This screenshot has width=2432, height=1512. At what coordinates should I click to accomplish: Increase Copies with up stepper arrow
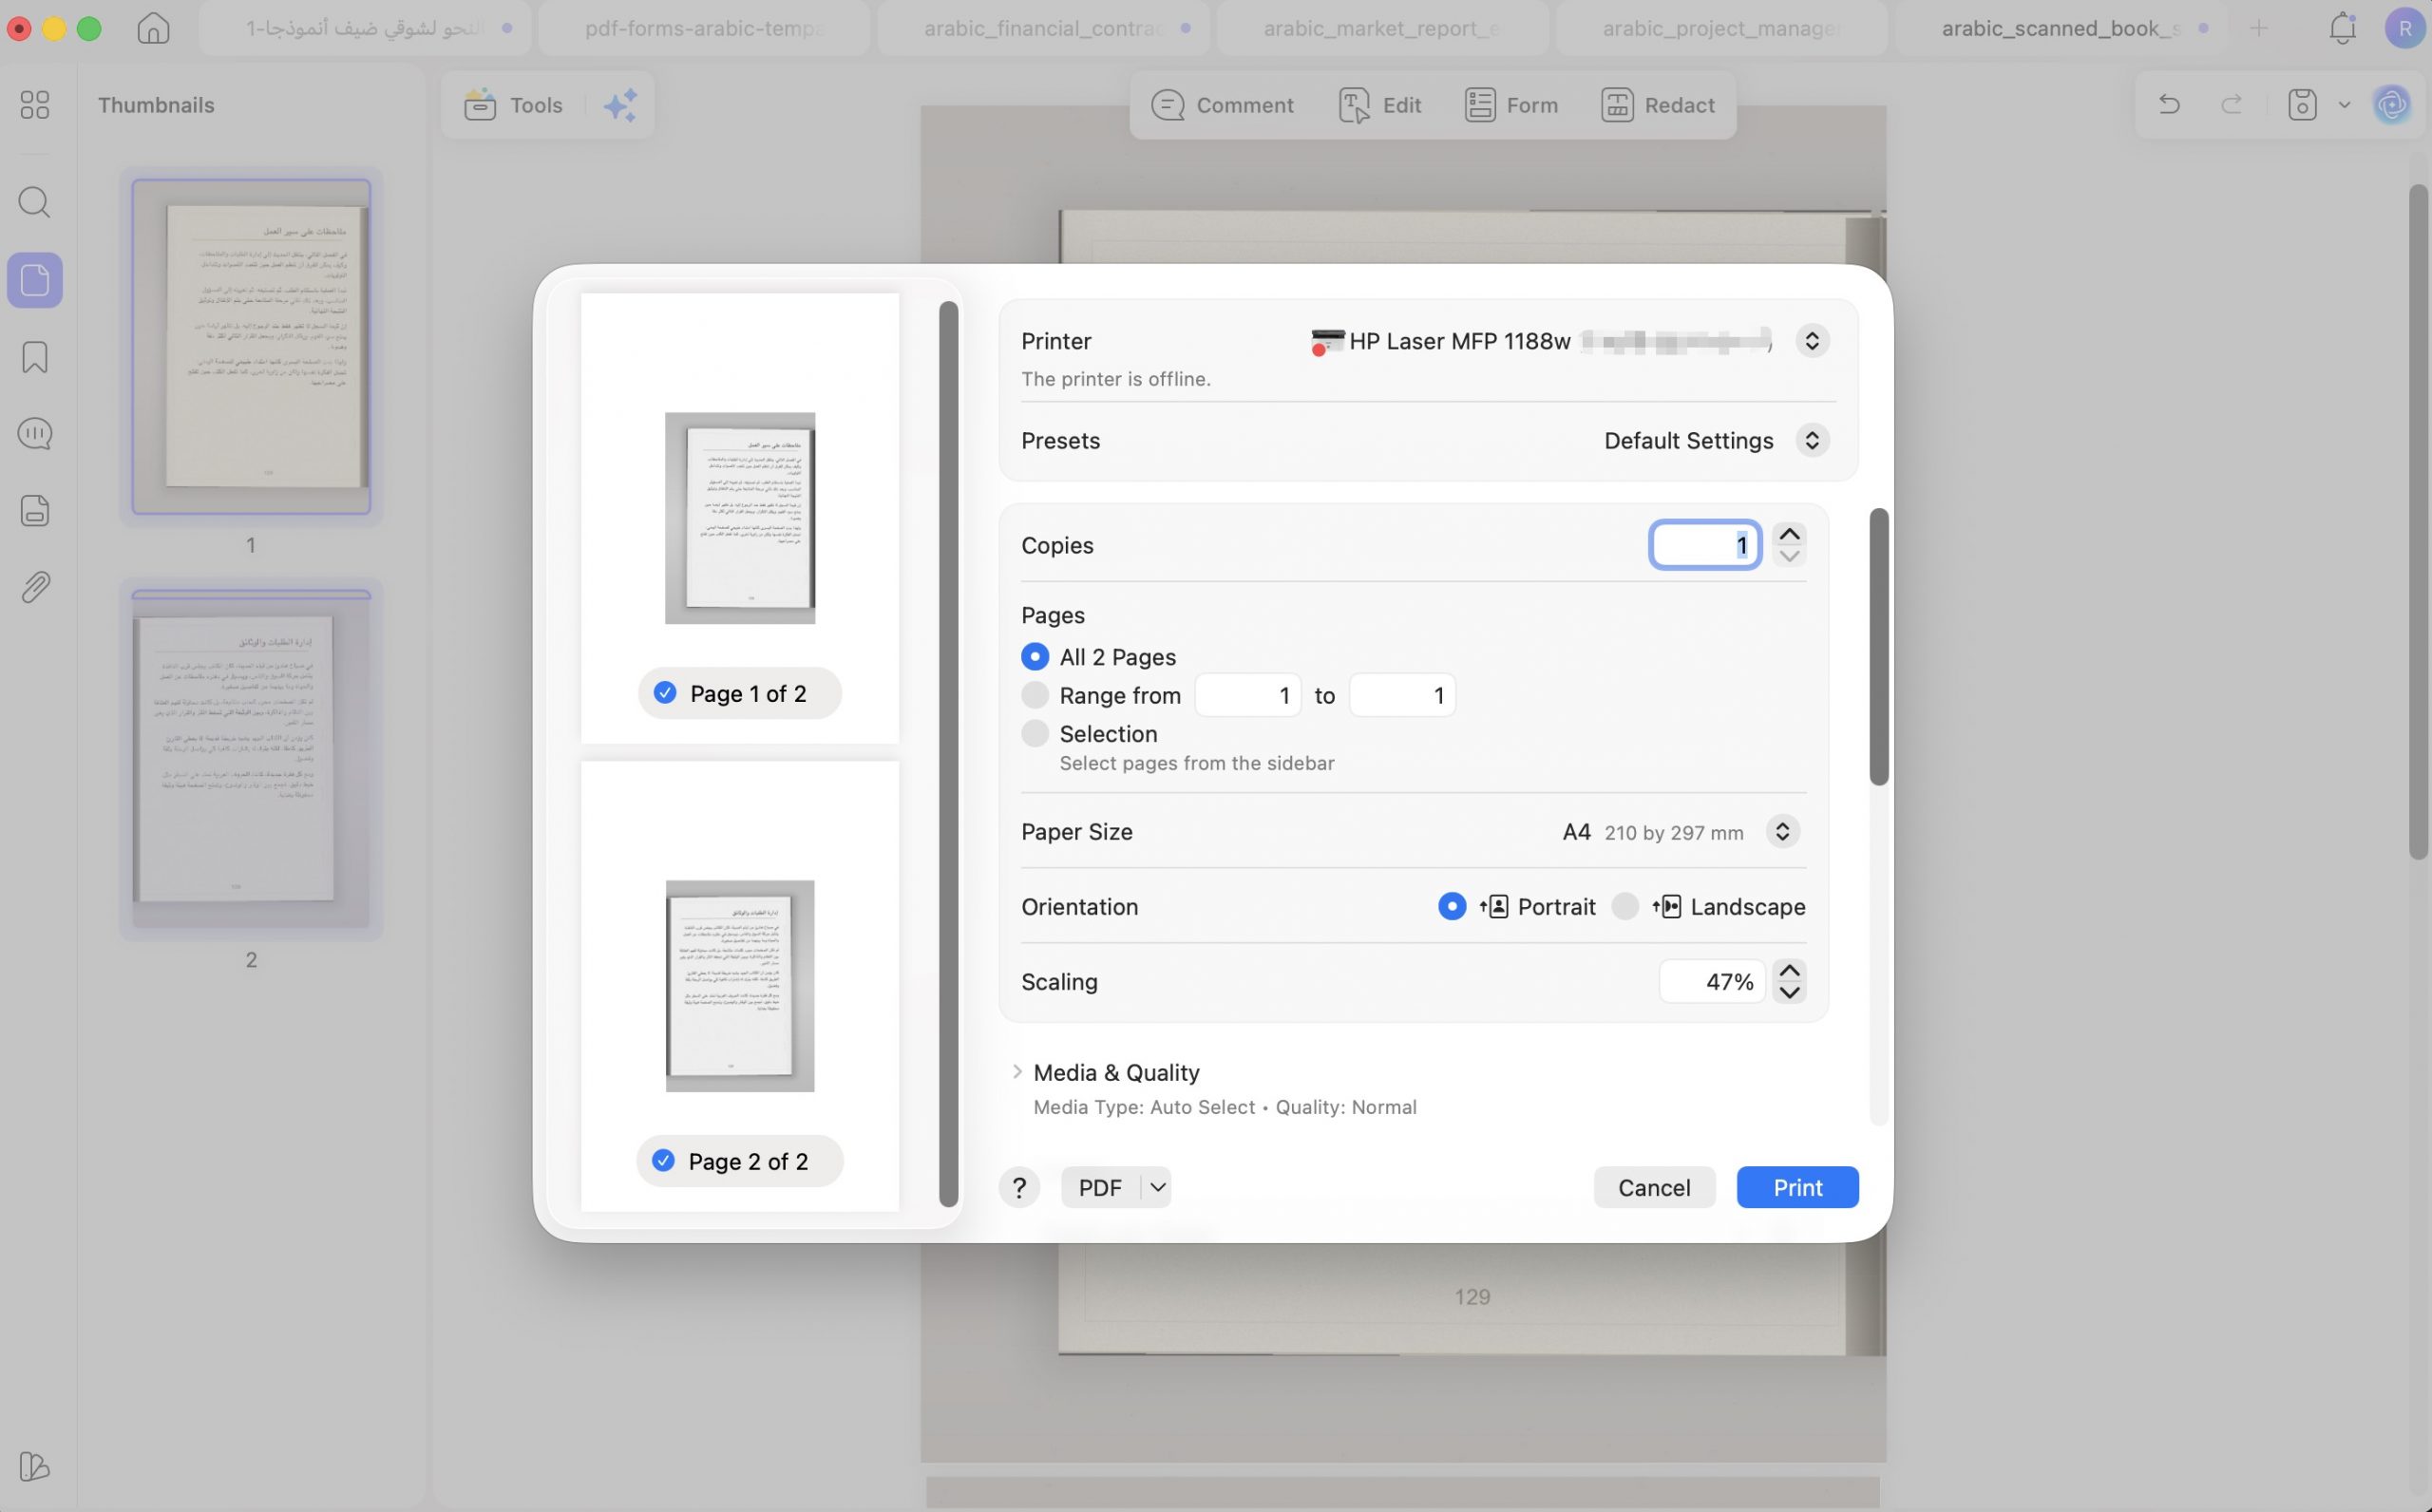(x=1789, y=534)
